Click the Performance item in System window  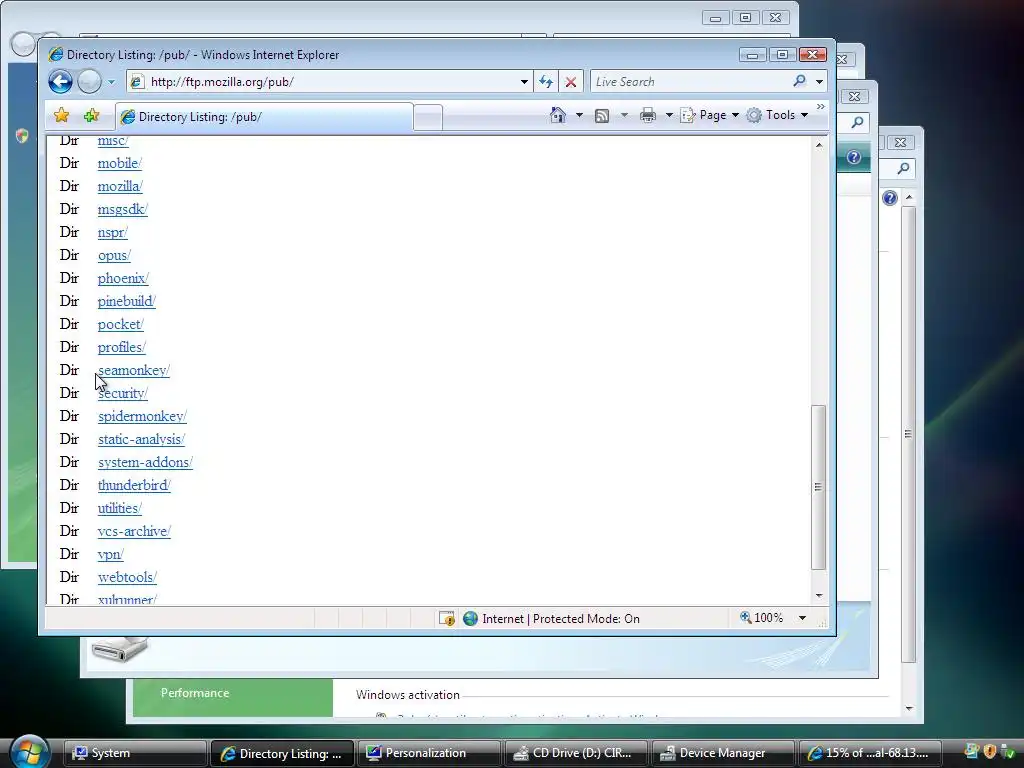195,693
